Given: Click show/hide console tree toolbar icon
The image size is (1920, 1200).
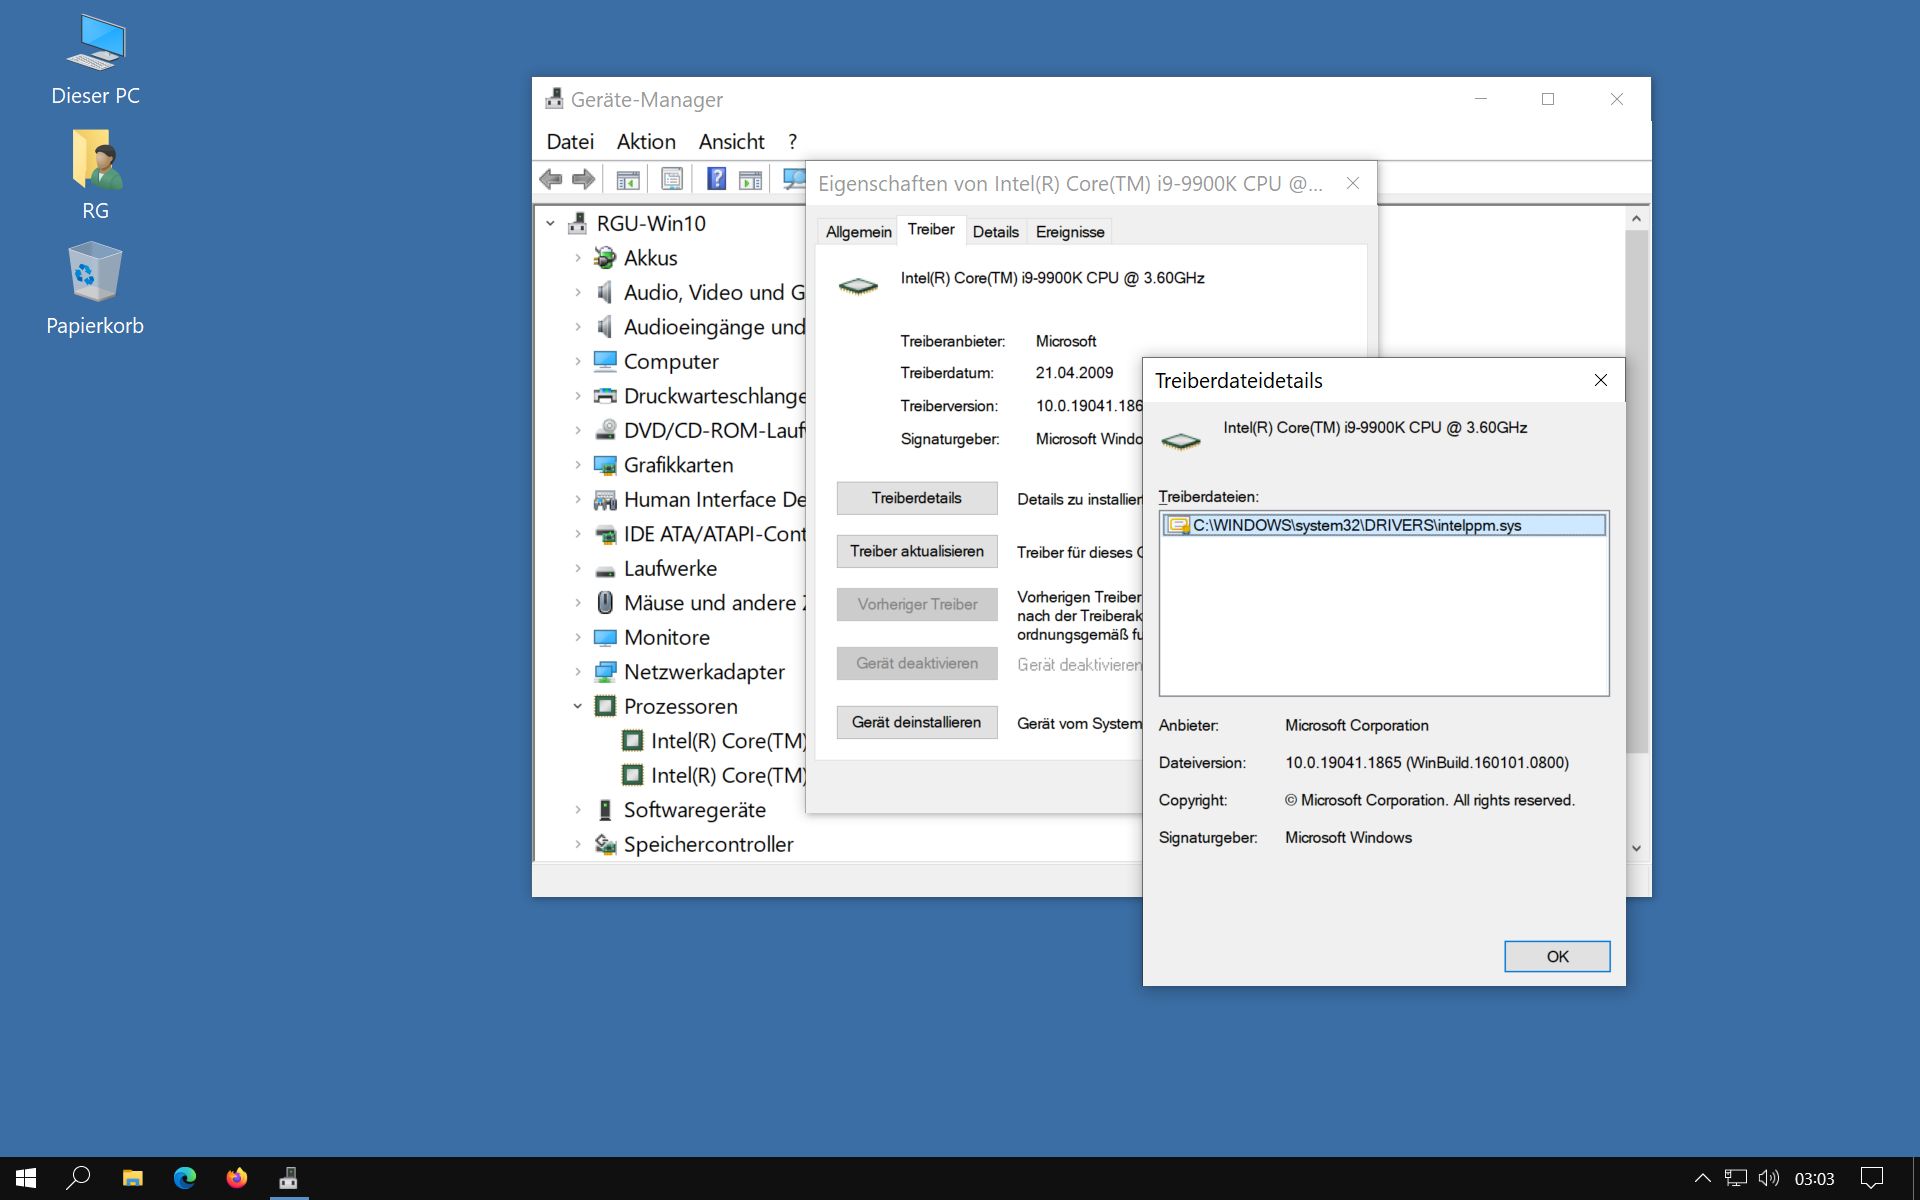Looking at the screenshot, I should (x=628, y=179).
